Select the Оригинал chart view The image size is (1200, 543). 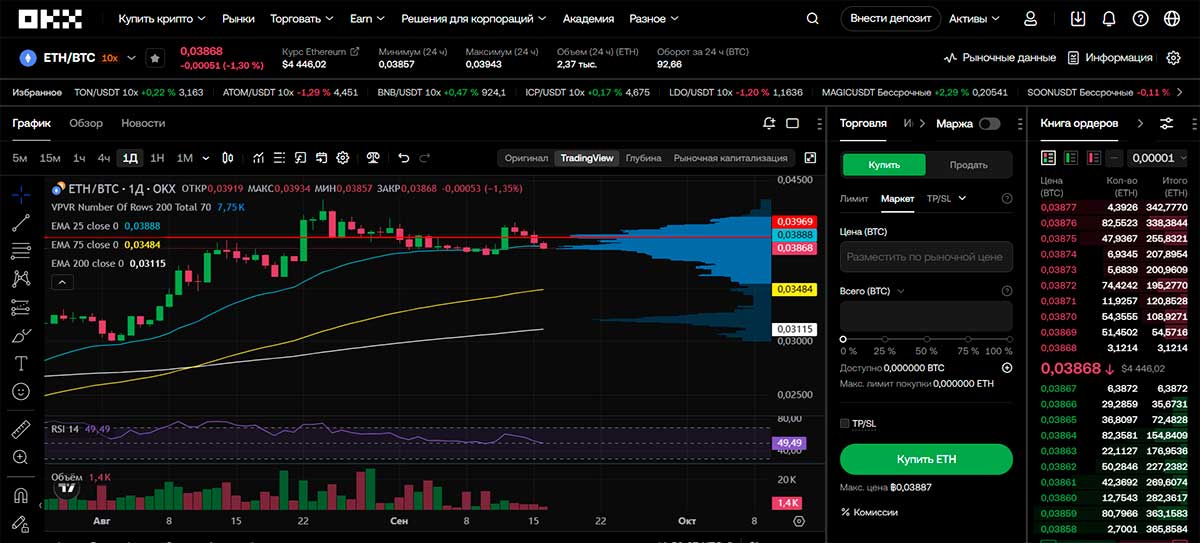click(526, 157)
